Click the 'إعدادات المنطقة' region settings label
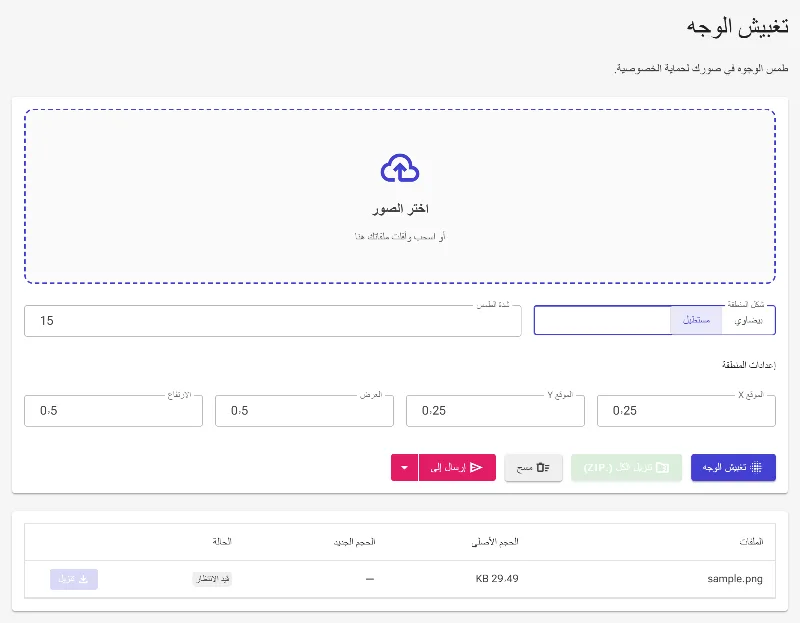 tap(748, 365)
